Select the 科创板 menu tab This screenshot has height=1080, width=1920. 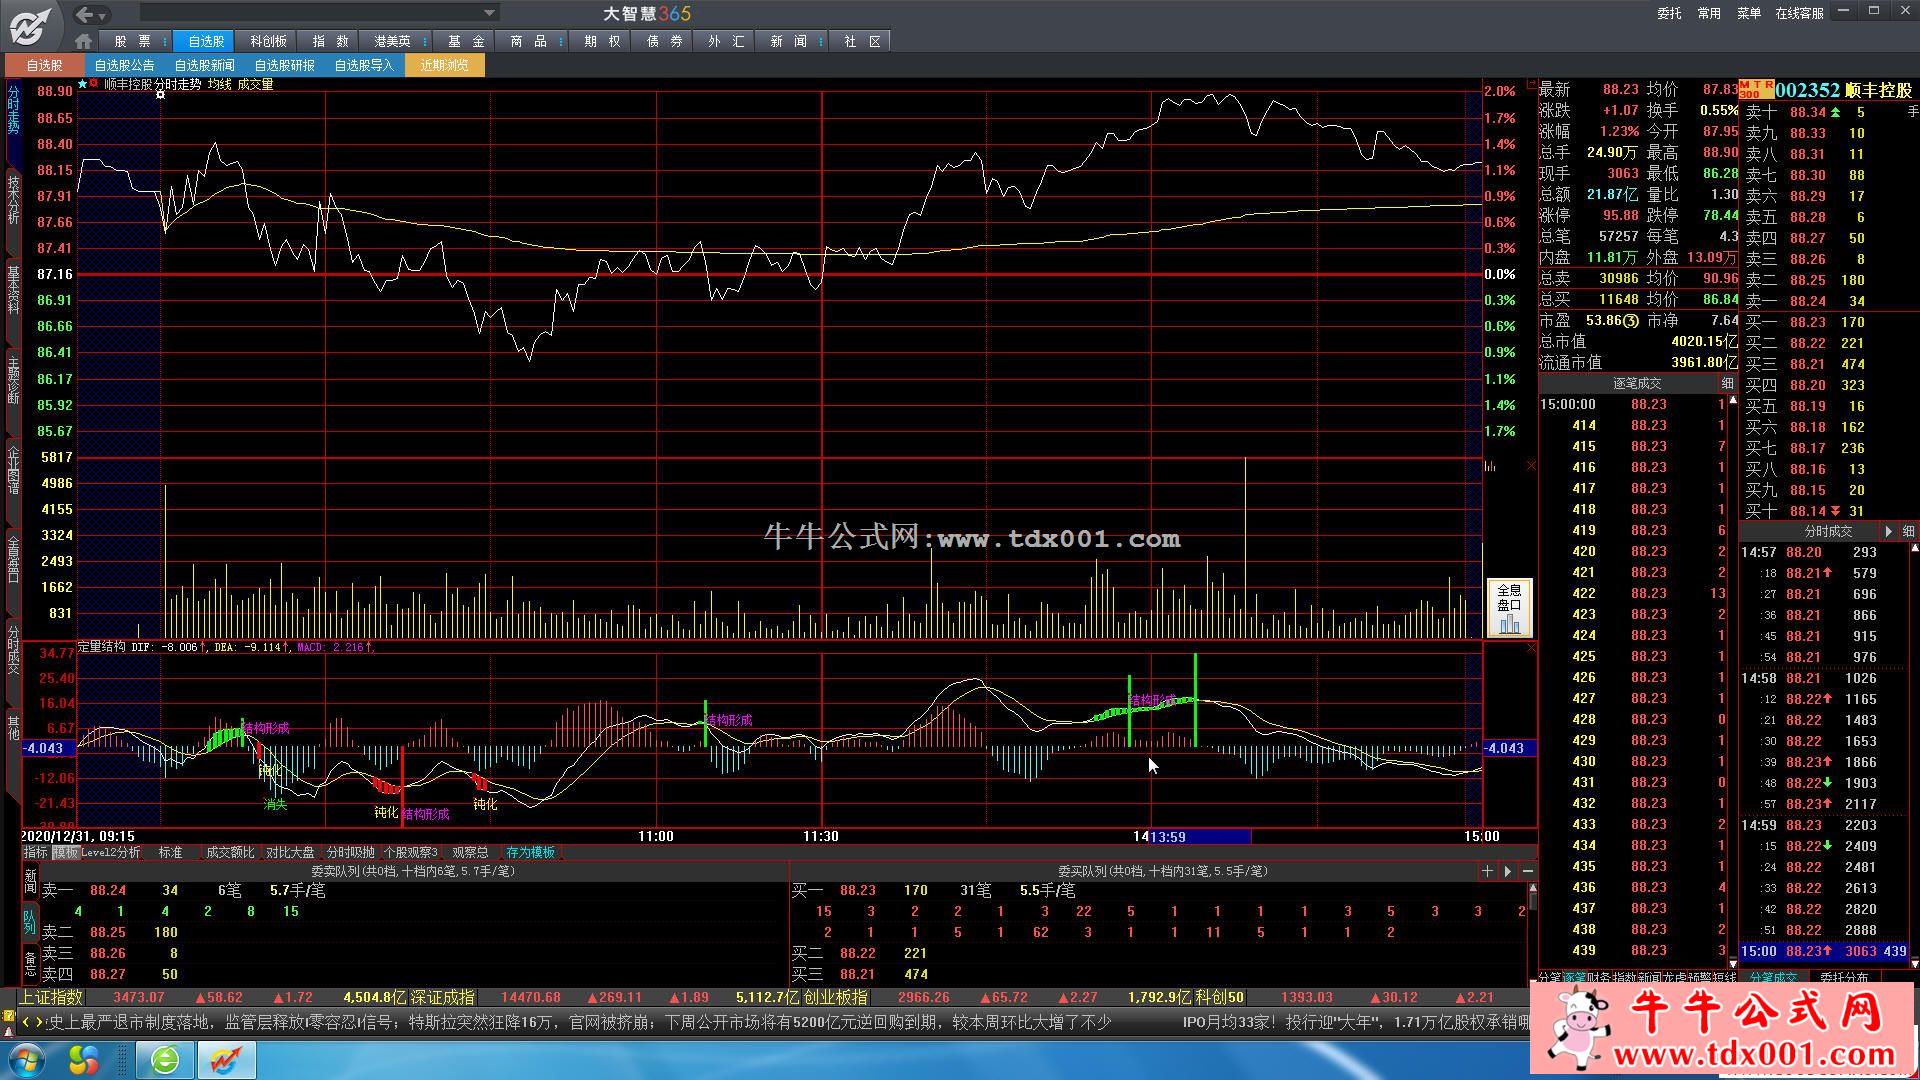[x=268, y=41]
